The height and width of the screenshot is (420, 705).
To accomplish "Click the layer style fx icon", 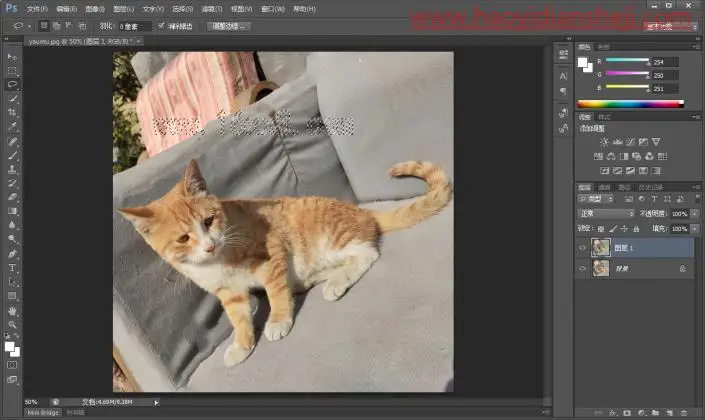I will [x=612, y=413].
